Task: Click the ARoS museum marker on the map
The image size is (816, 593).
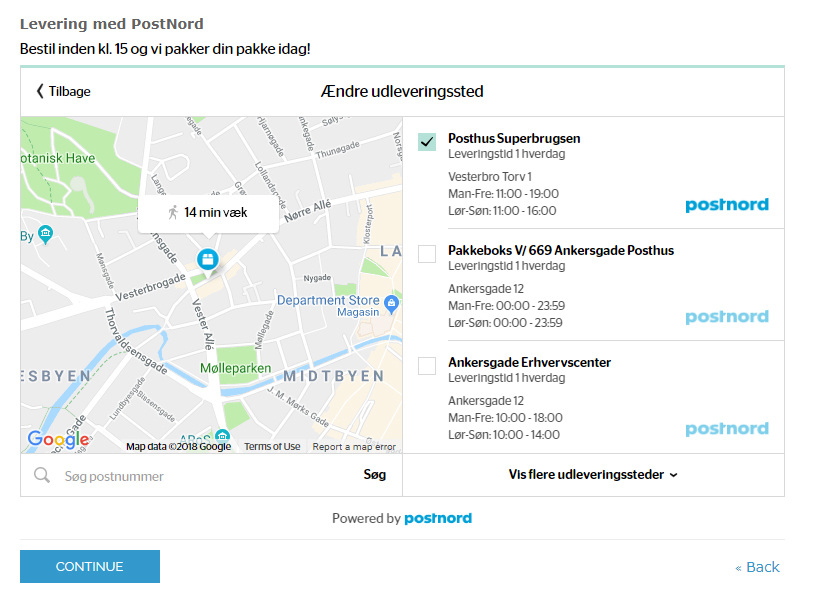Action: tap(222, 435)
